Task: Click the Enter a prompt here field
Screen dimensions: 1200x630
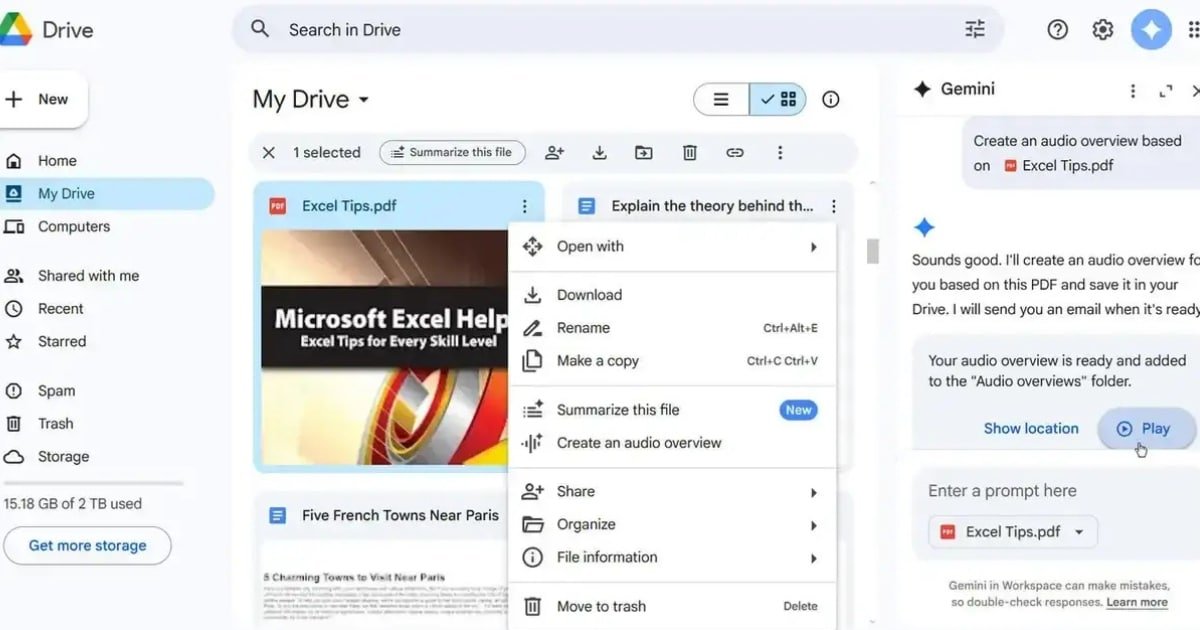Action: pos(1057,491)
